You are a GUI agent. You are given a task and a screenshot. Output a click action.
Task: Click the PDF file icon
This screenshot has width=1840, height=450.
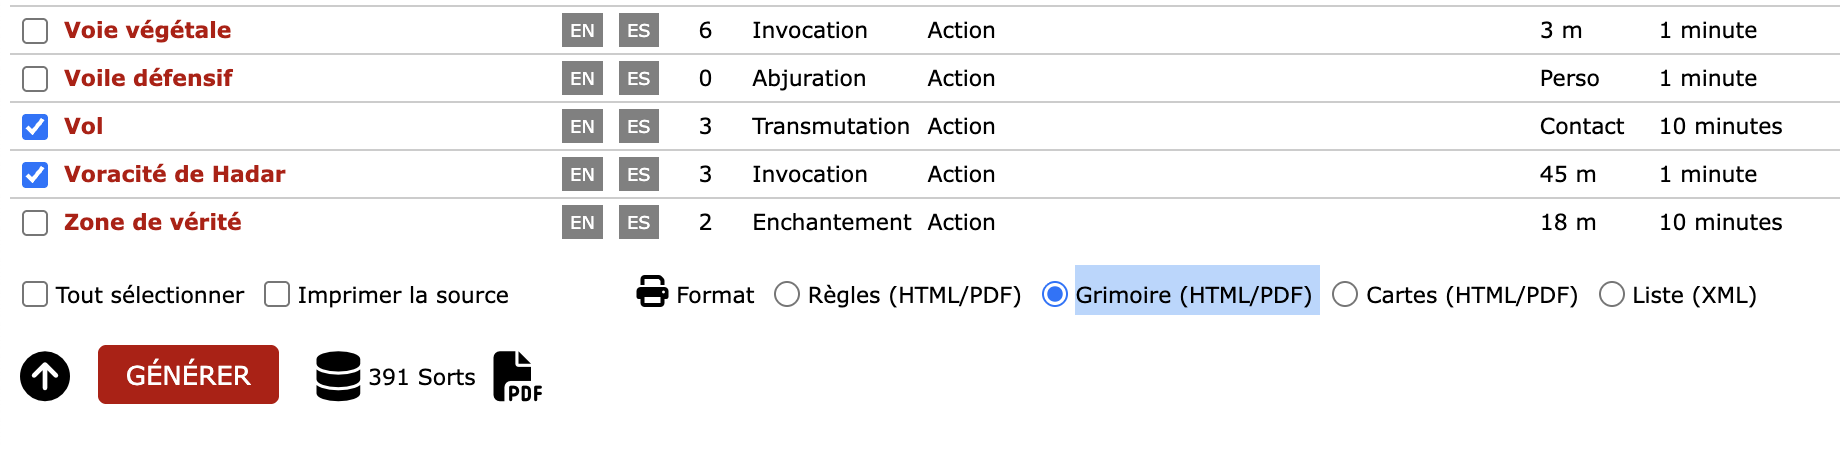click(x=518, y=376)
